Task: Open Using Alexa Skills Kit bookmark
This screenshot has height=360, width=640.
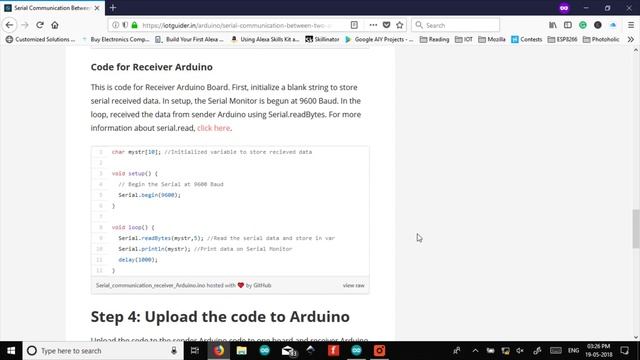Action: (x=265, y=39)
